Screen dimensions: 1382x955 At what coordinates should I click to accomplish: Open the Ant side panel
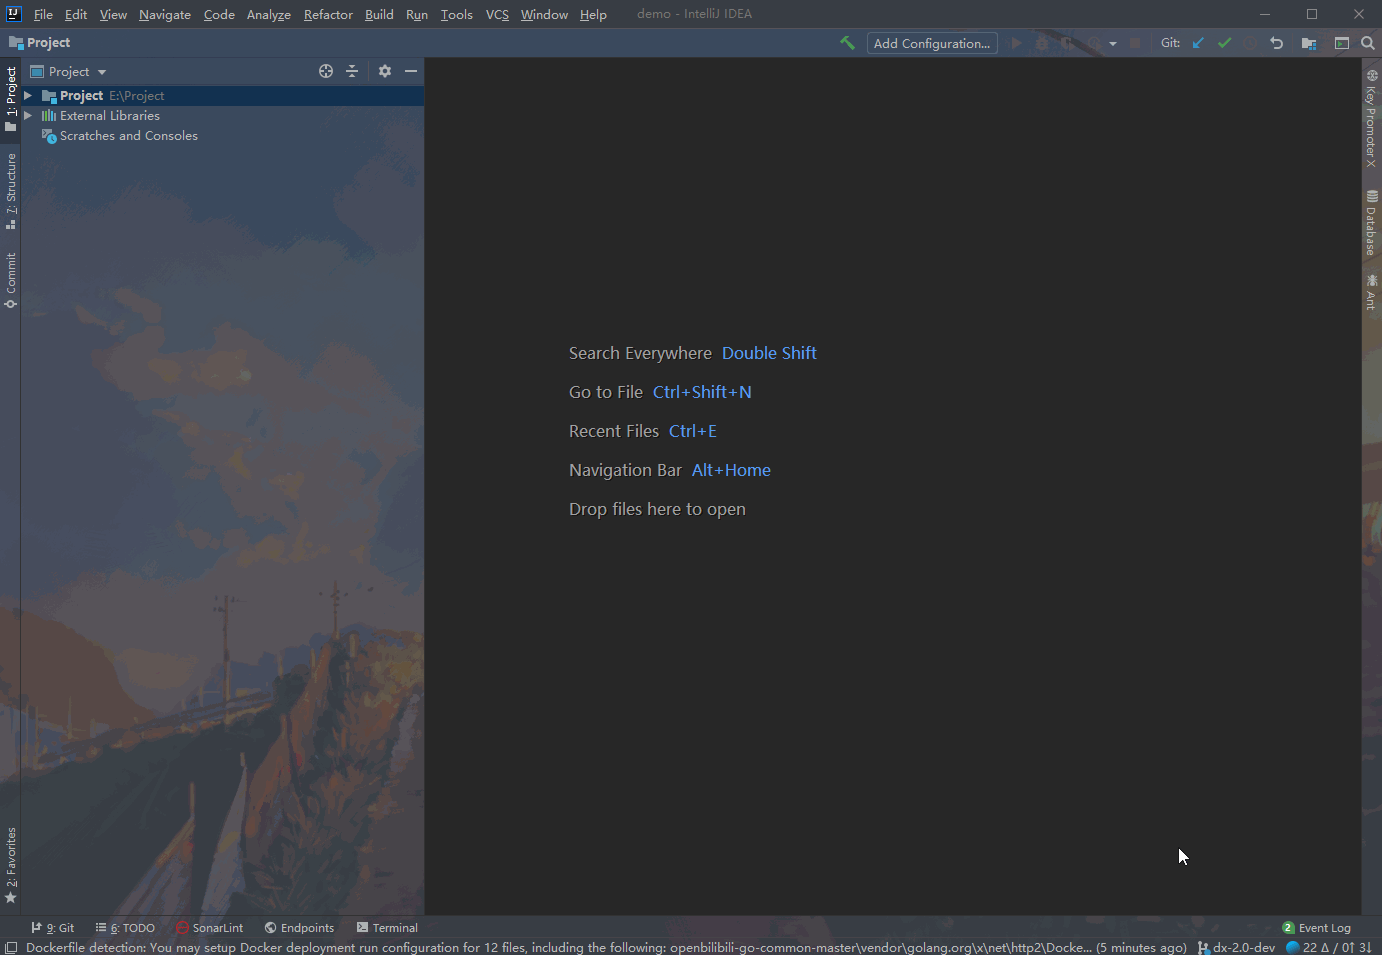pyautogui.click(x=1371, y=293)
